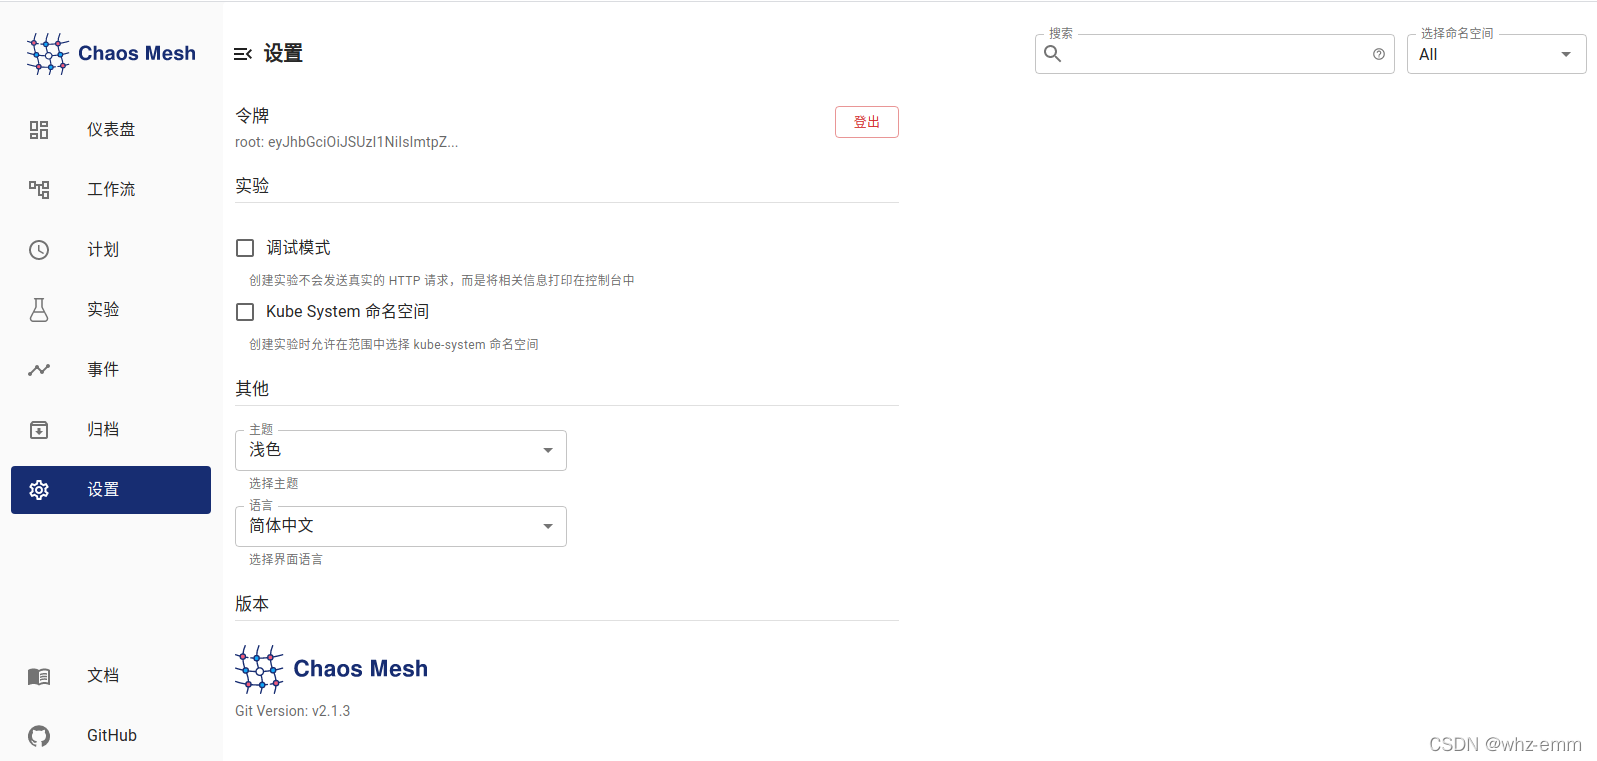Click the GitHub octocat icon

(39, 736)
